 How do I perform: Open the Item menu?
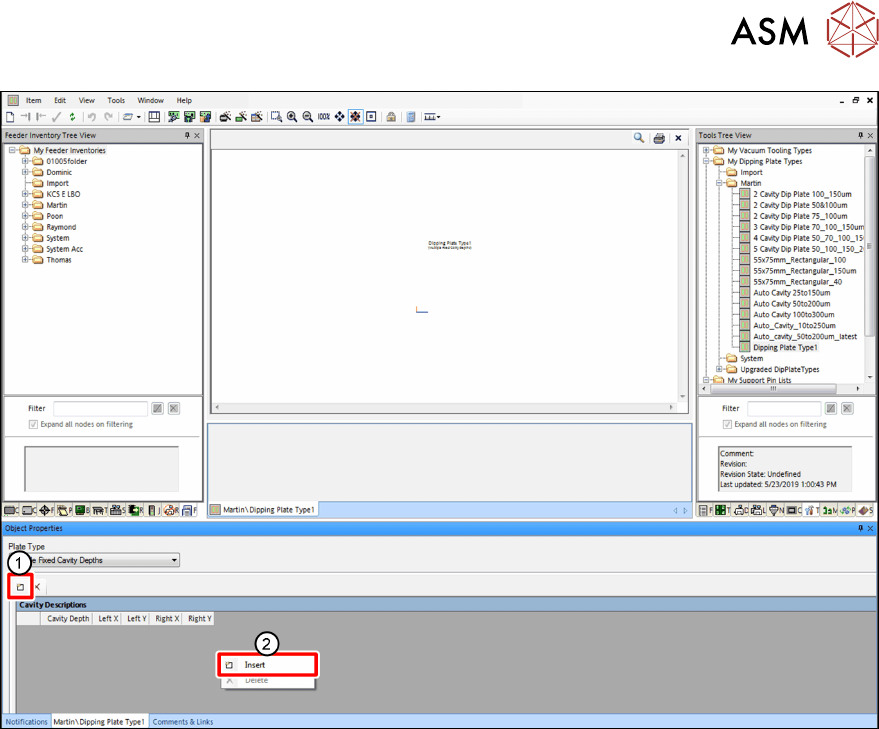click(x=33, y=100)
